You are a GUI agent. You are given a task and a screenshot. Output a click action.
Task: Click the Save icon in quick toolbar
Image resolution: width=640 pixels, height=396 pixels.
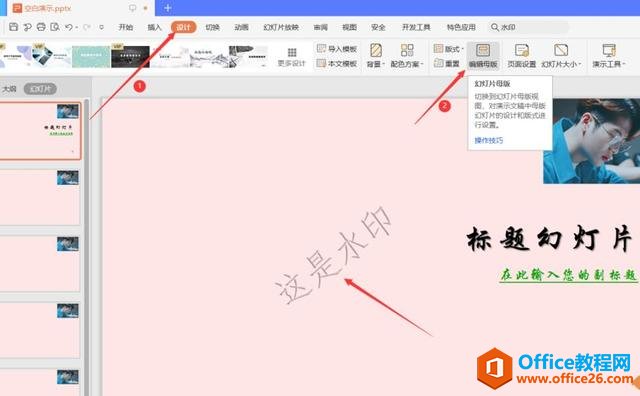13,27
